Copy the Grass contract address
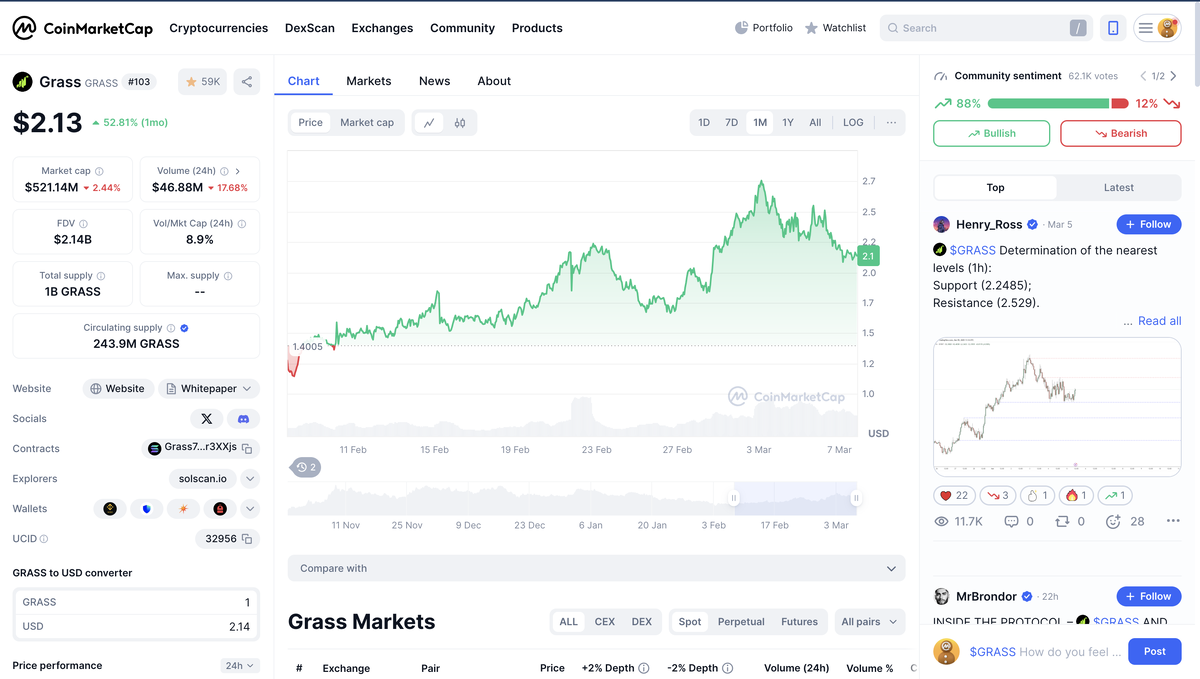The image size is (1200, 679). [247, 449]
